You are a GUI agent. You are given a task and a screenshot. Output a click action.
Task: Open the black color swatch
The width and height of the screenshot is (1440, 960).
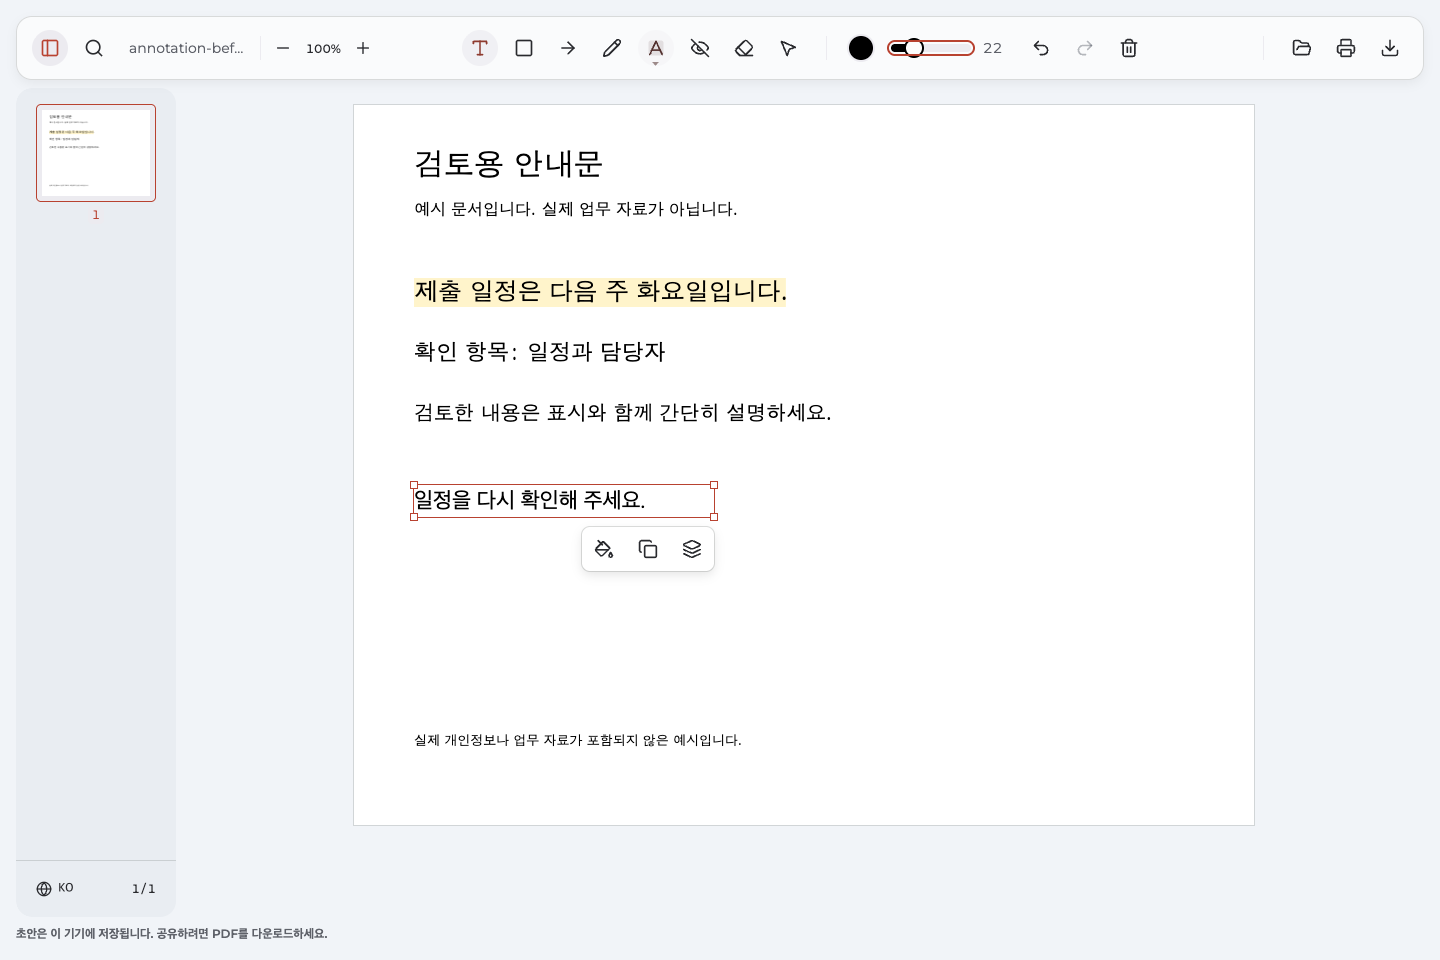pos(861,48)
